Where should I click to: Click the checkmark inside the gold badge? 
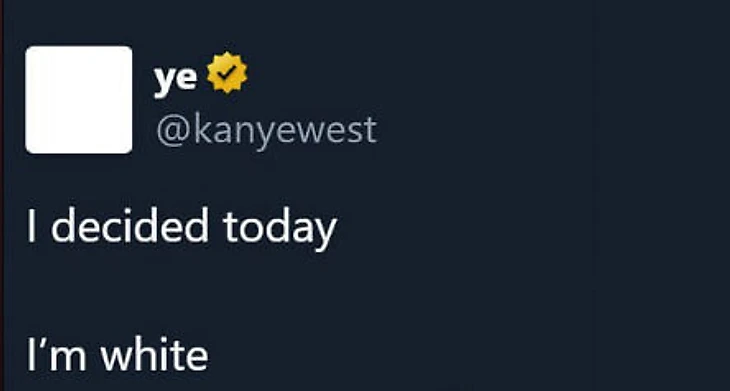227,73
